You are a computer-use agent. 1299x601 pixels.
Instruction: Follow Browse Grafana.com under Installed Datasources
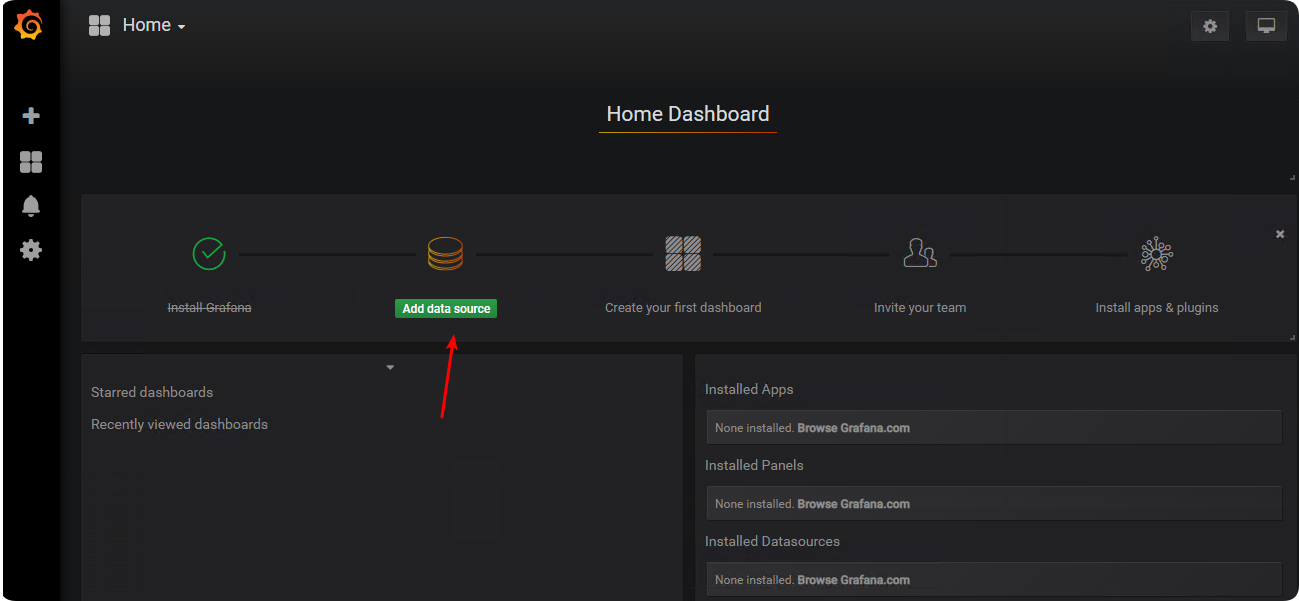coord(854,580)
